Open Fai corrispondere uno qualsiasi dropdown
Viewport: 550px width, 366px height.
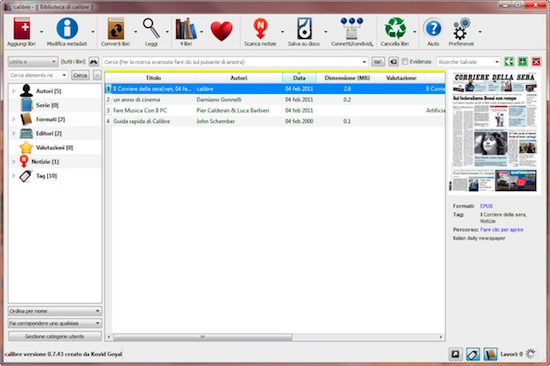pos(55,323)
